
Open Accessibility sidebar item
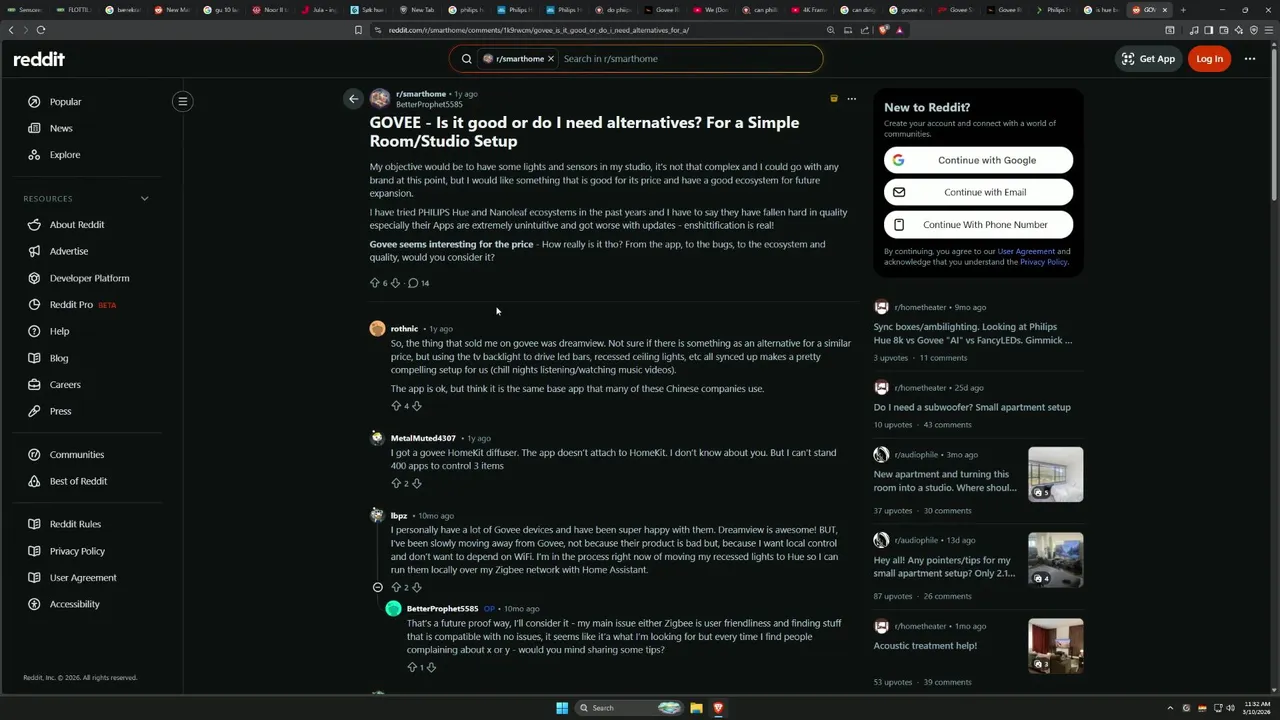click(x=74, y=604)
